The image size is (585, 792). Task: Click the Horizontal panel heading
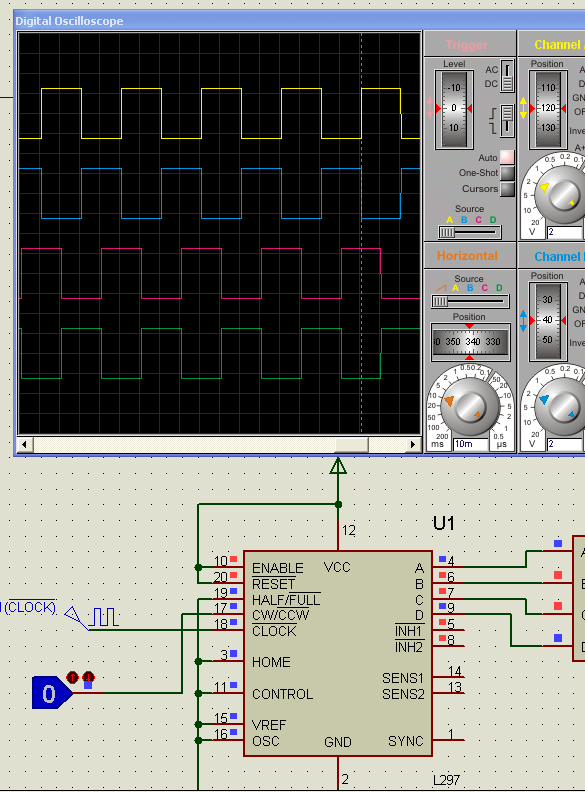pos(467,256)
